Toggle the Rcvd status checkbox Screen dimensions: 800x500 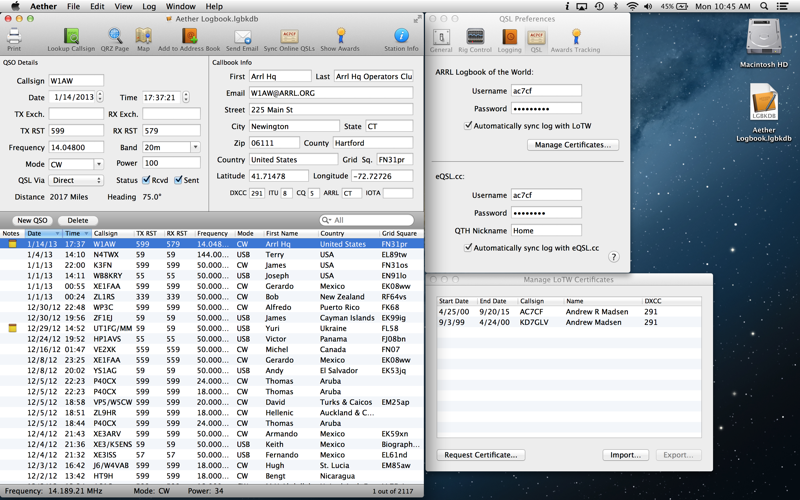click(146, 181)
